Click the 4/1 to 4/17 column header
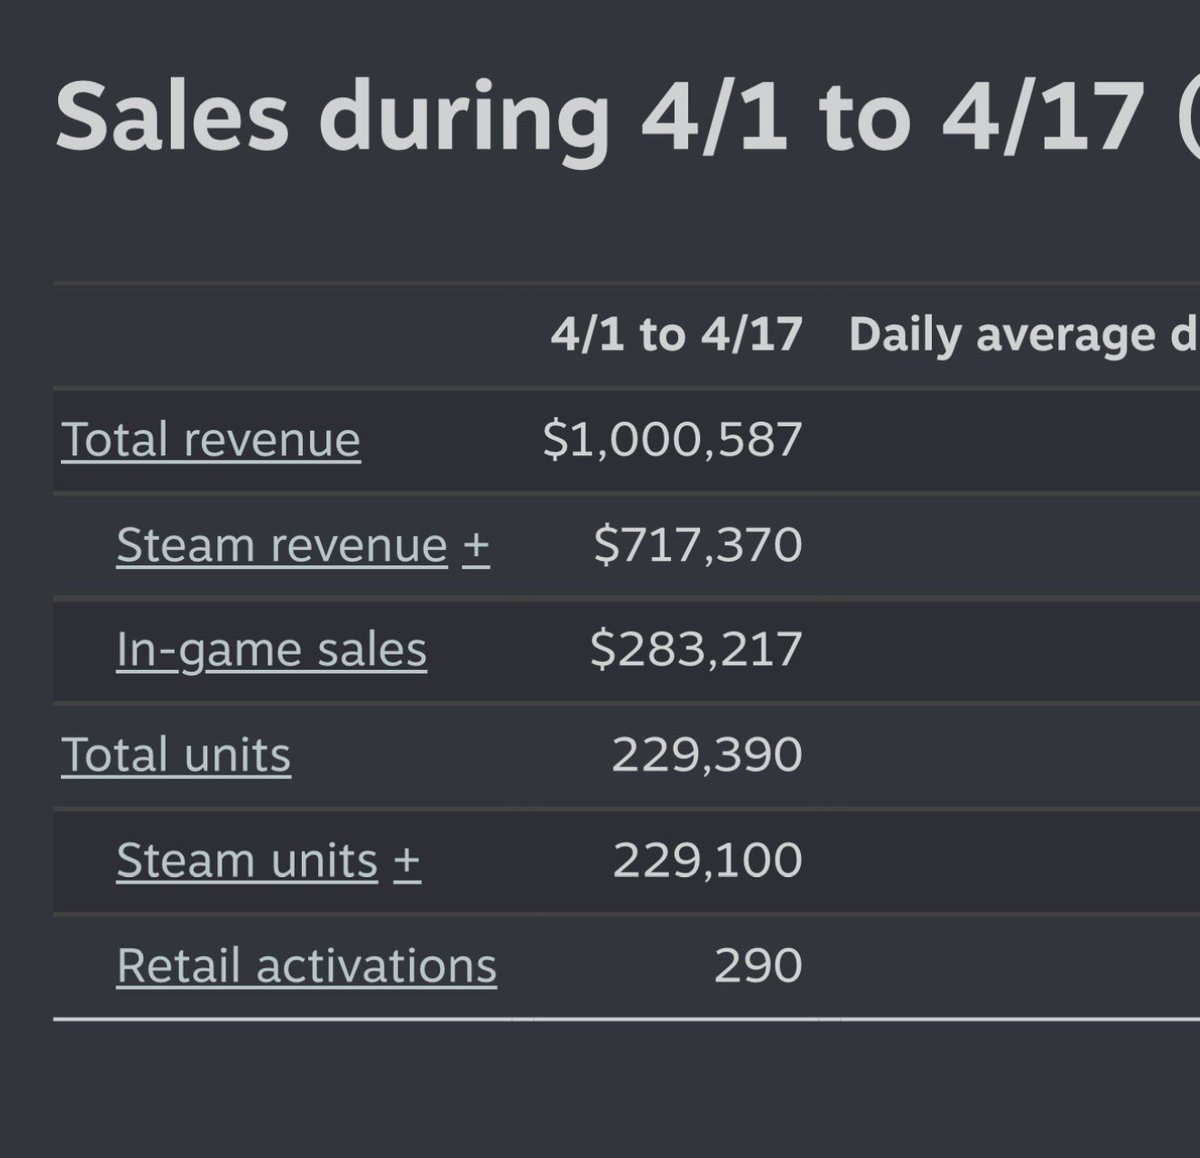 click(x=676, y=334)
